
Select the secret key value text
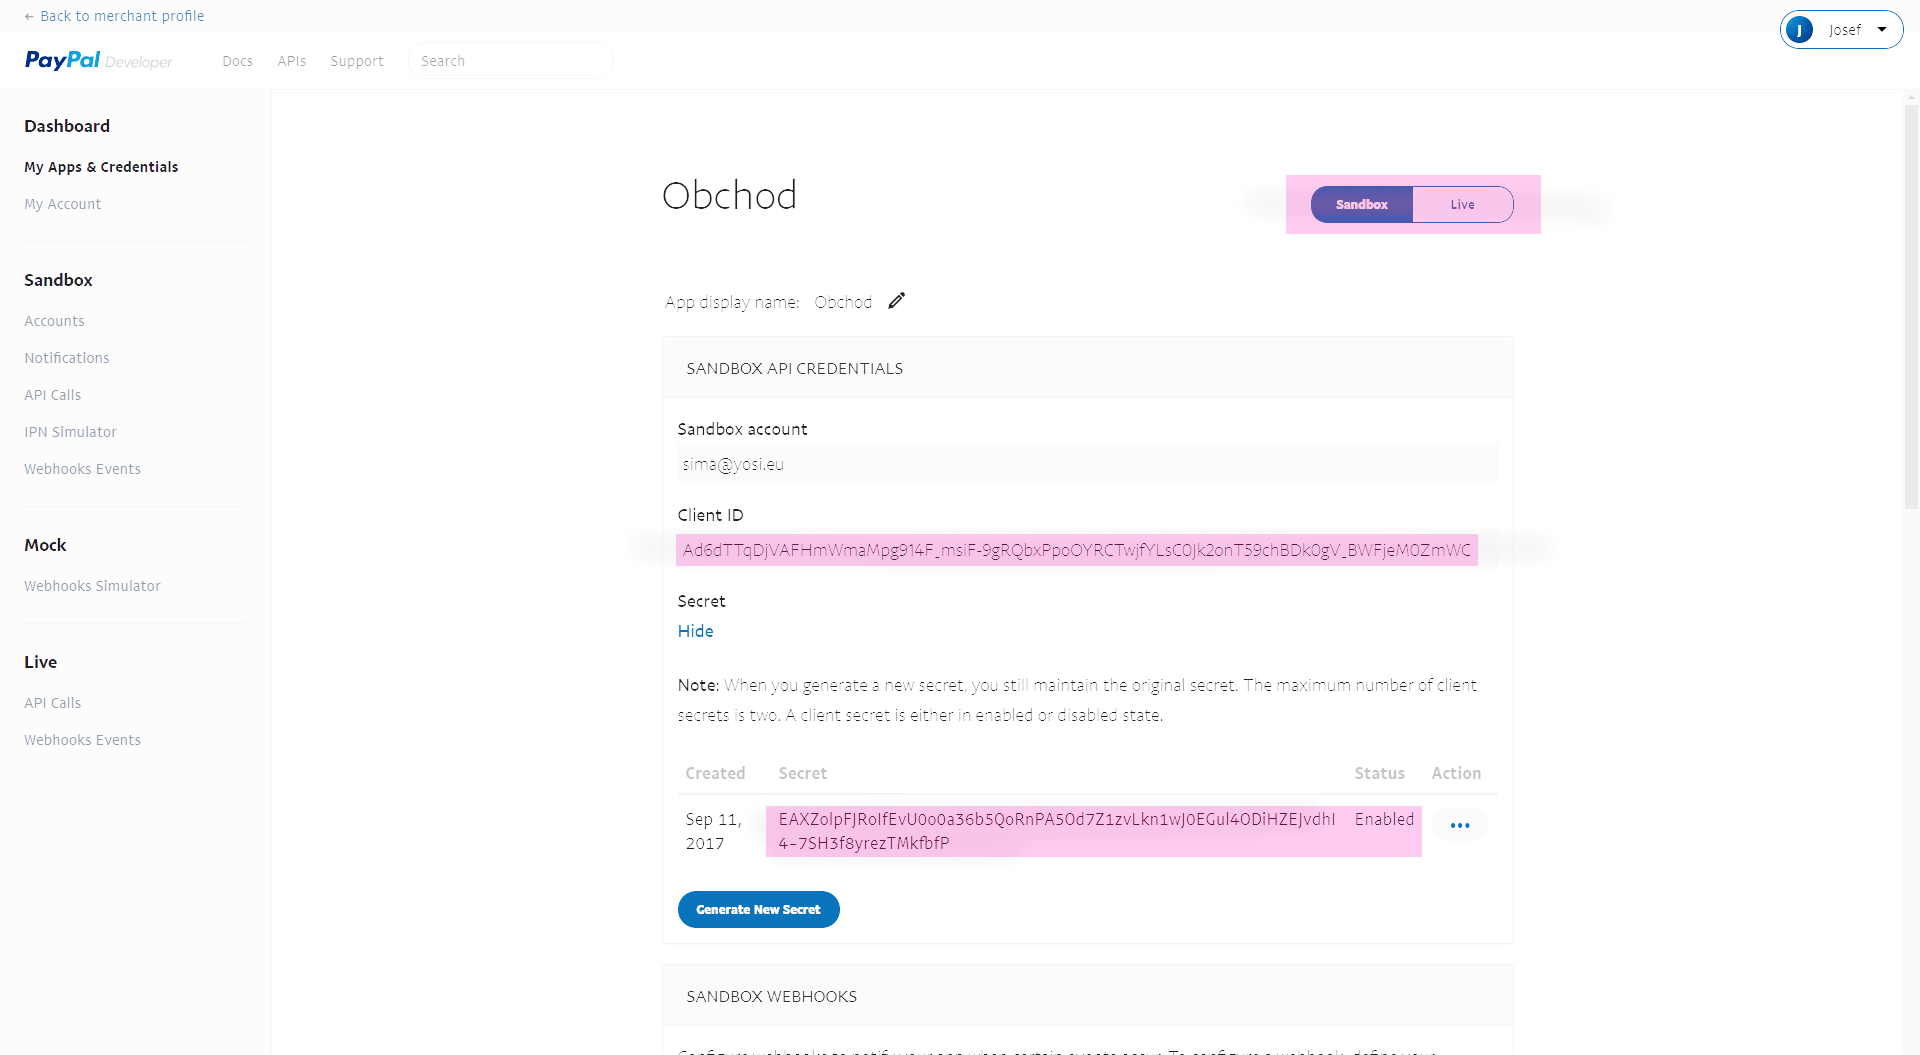pyautogui.click(x=1057, y=831)
